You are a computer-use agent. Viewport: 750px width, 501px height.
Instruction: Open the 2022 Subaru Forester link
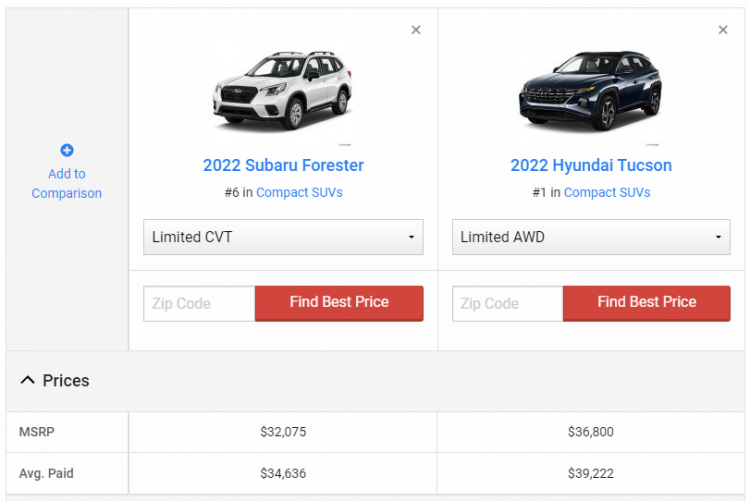pyautogui.click(x=283, y=166)
